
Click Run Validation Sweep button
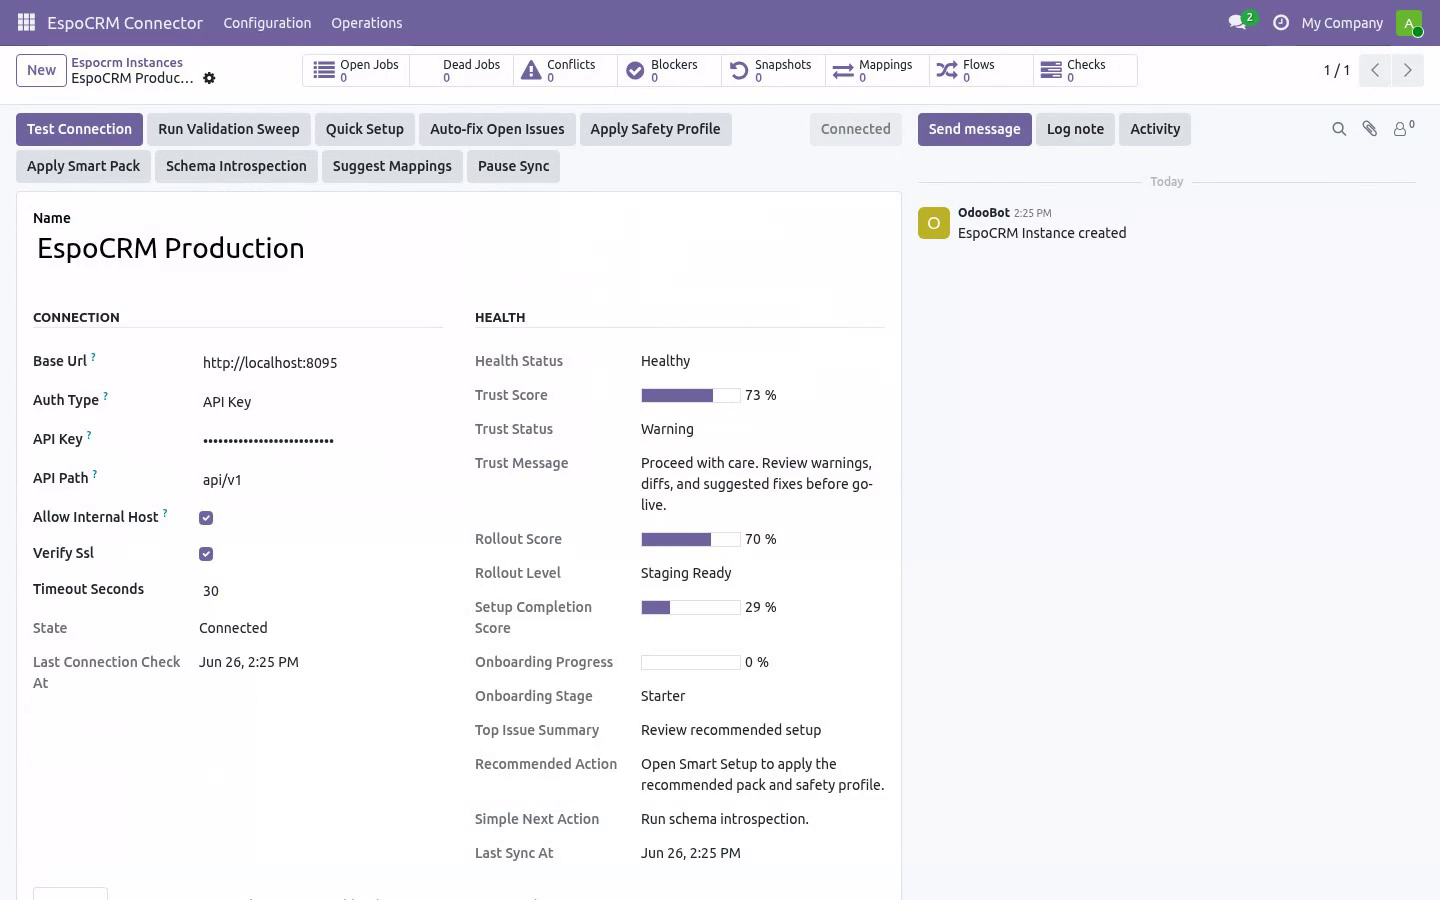(x=229, y=129)
